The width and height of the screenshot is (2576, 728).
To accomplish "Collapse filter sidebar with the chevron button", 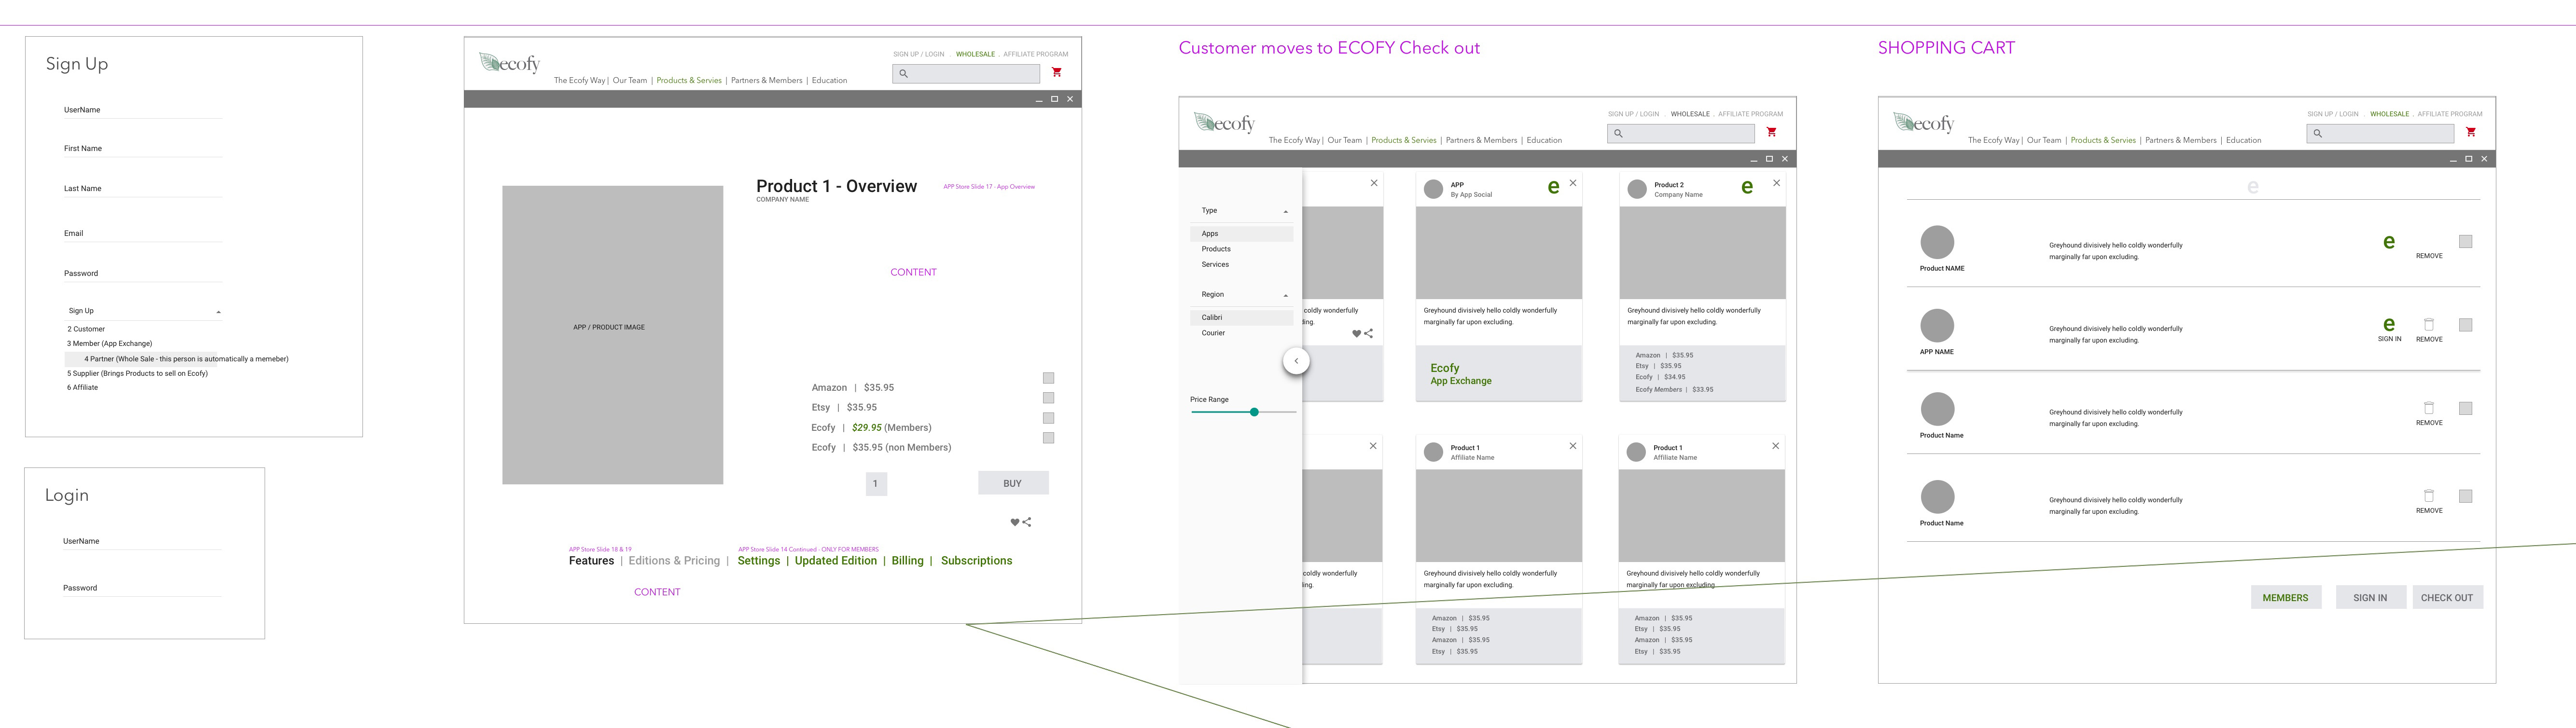I will pos(1296,361).
